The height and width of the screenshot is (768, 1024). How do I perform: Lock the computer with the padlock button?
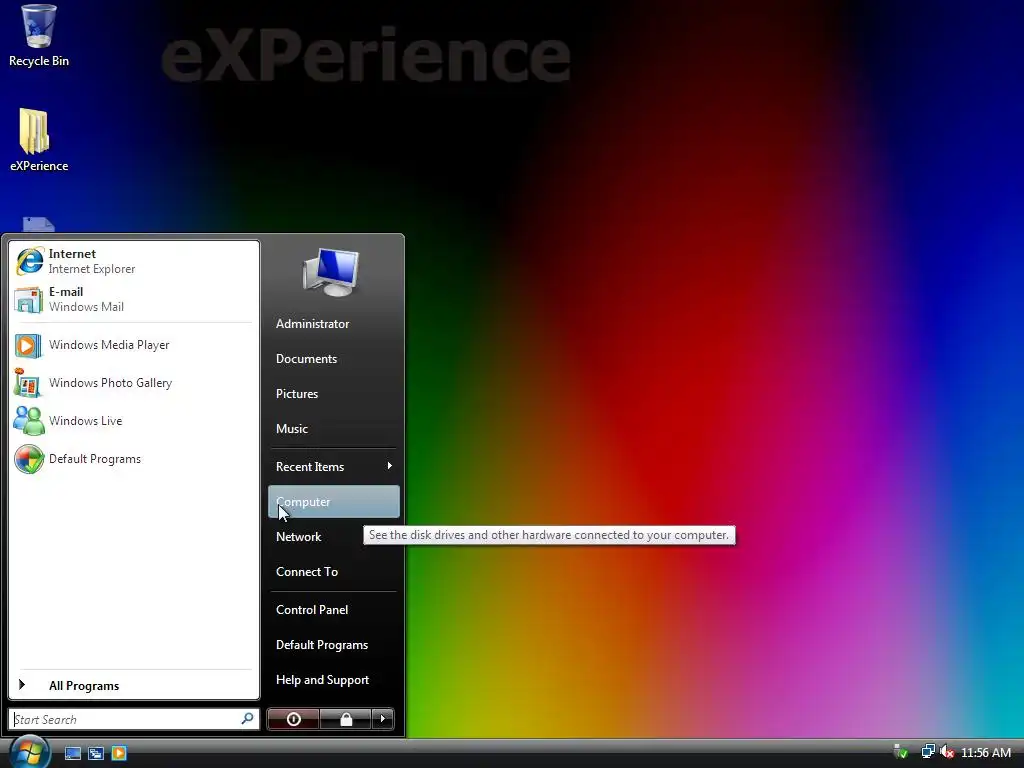[x=345, y=719]
